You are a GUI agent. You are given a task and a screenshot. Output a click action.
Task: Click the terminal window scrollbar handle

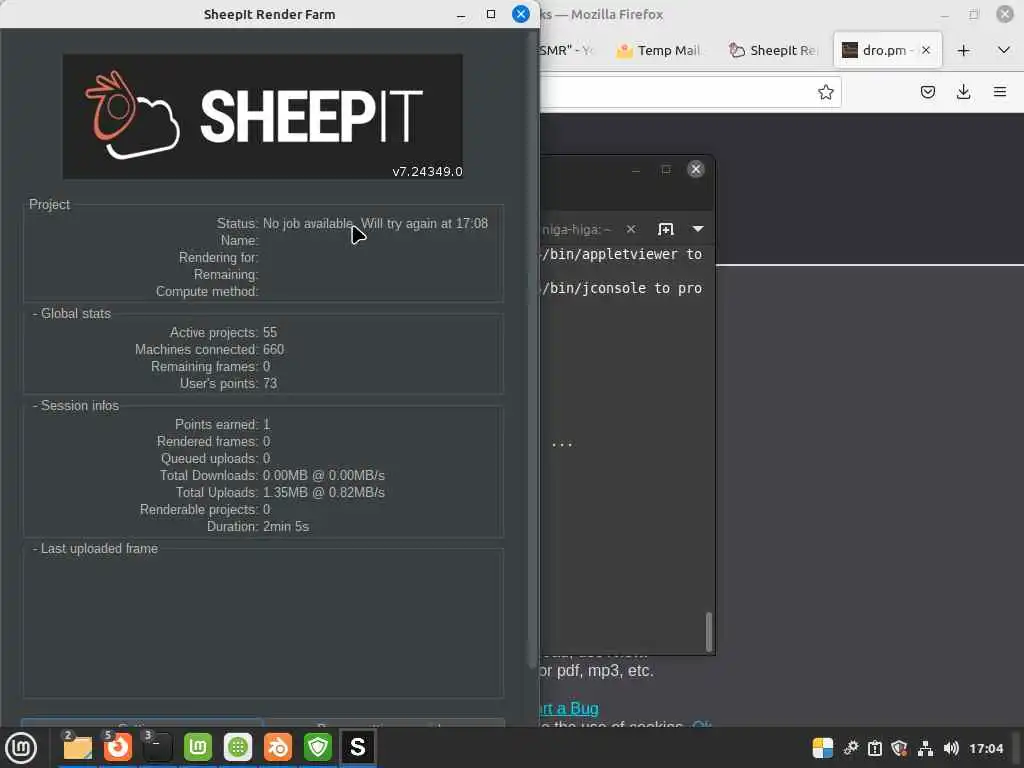click(x=709, y=631)
